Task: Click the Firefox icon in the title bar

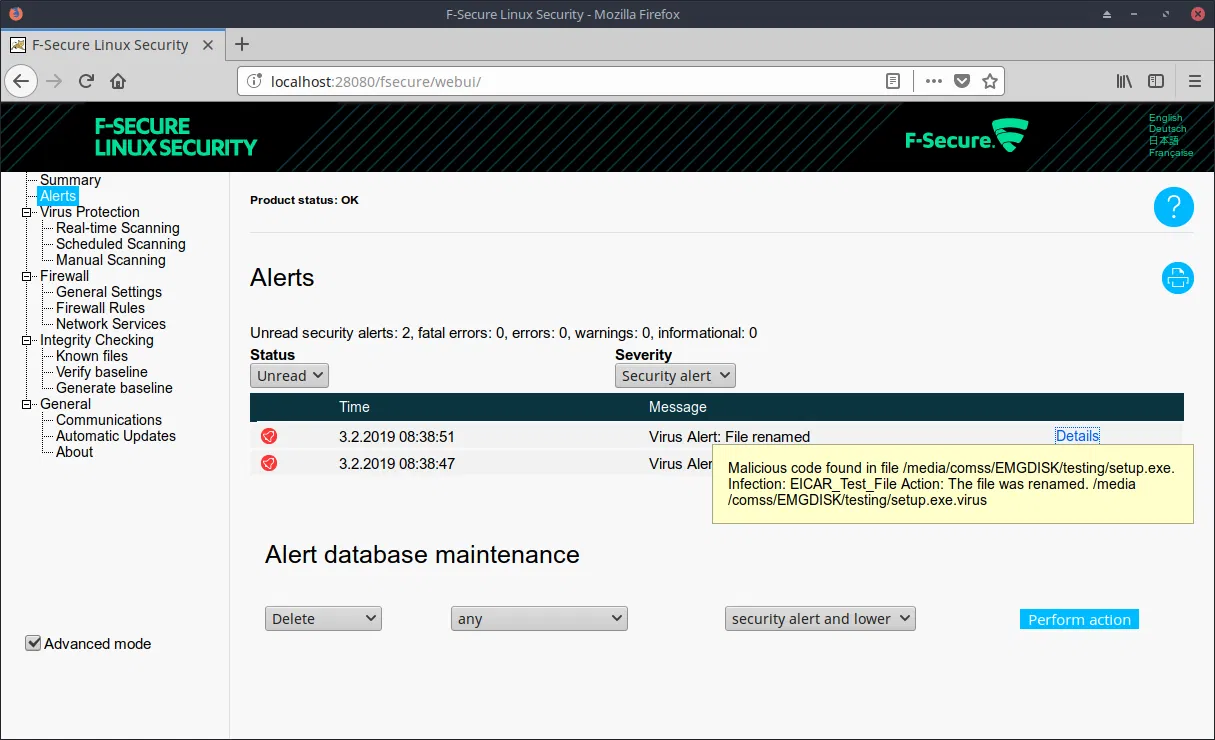Action: [x=15, y=14]
